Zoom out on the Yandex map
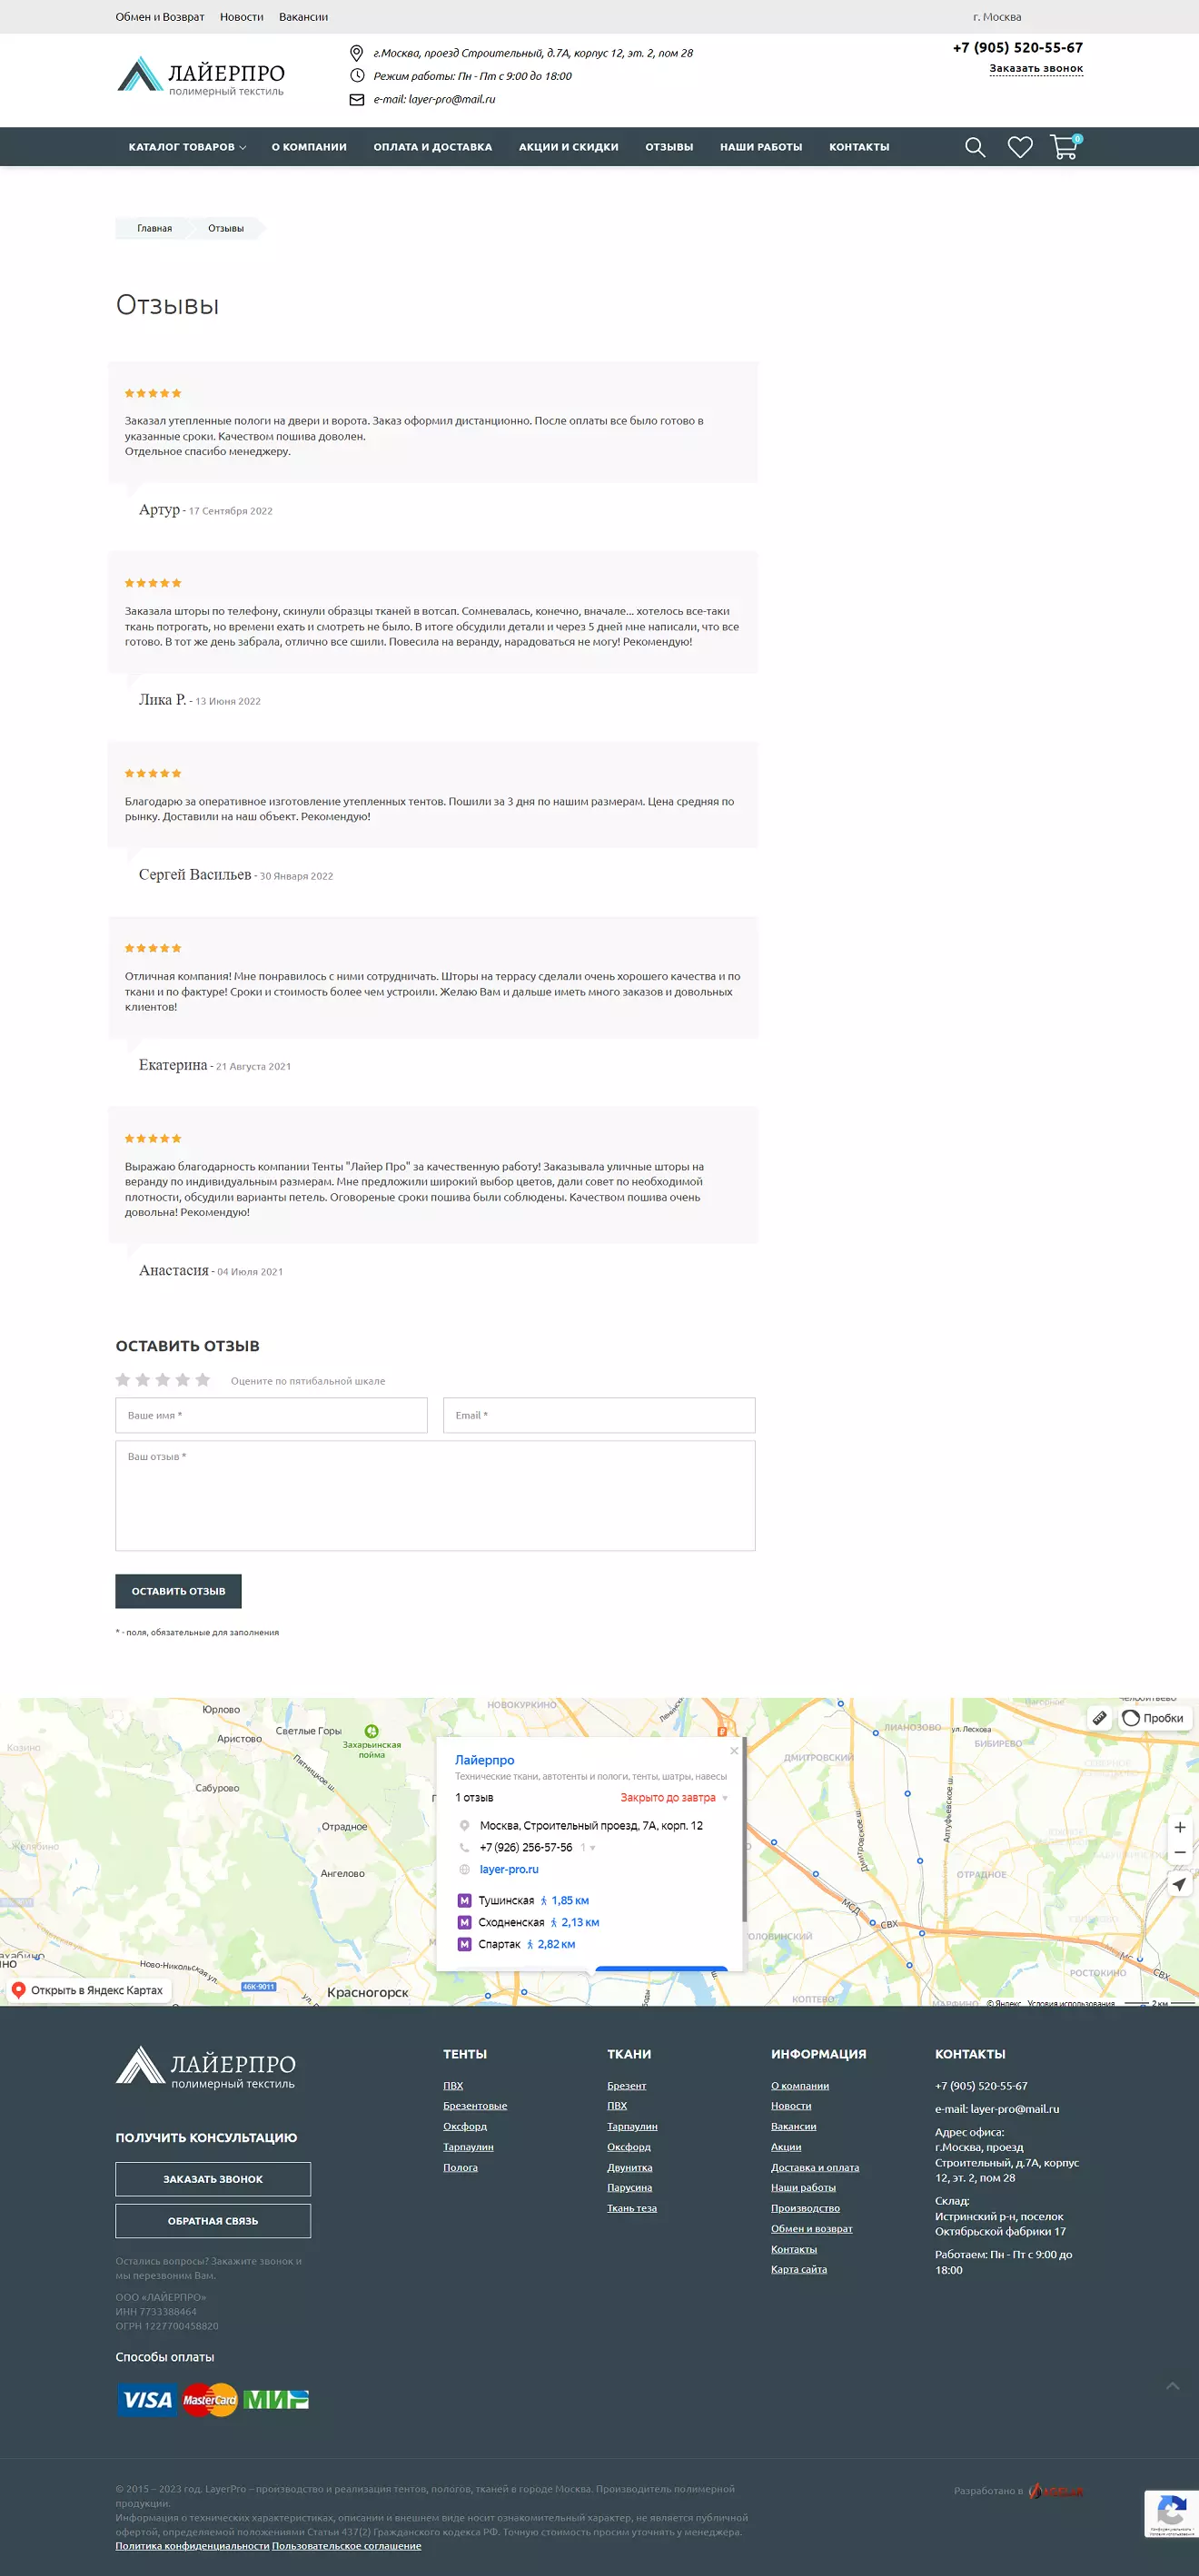Image resolution: width=1199 pixels, height=2576 pixels. point(1180,1852)
